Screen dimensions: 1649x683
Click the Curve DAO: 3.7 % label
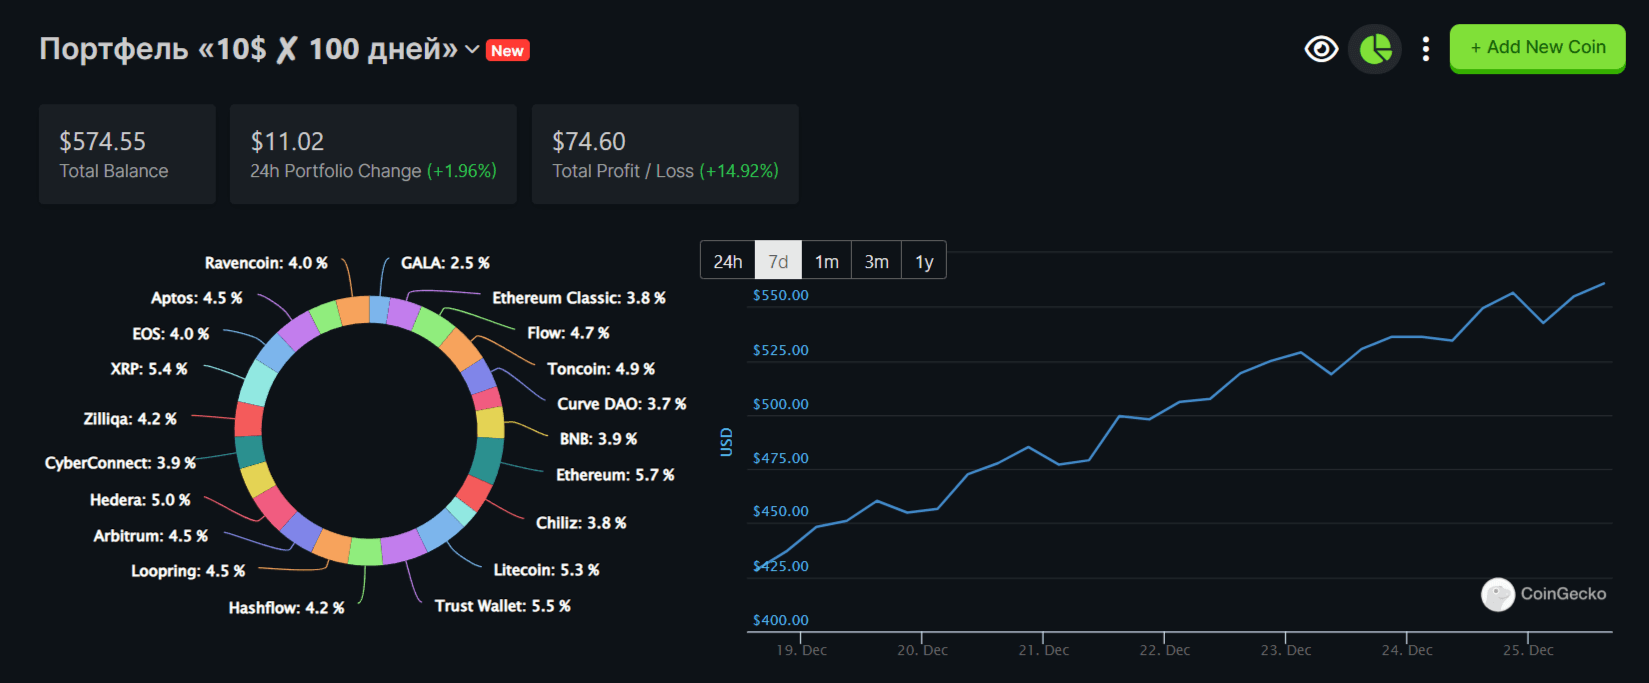pyautogui.click(x=621, y=404)
